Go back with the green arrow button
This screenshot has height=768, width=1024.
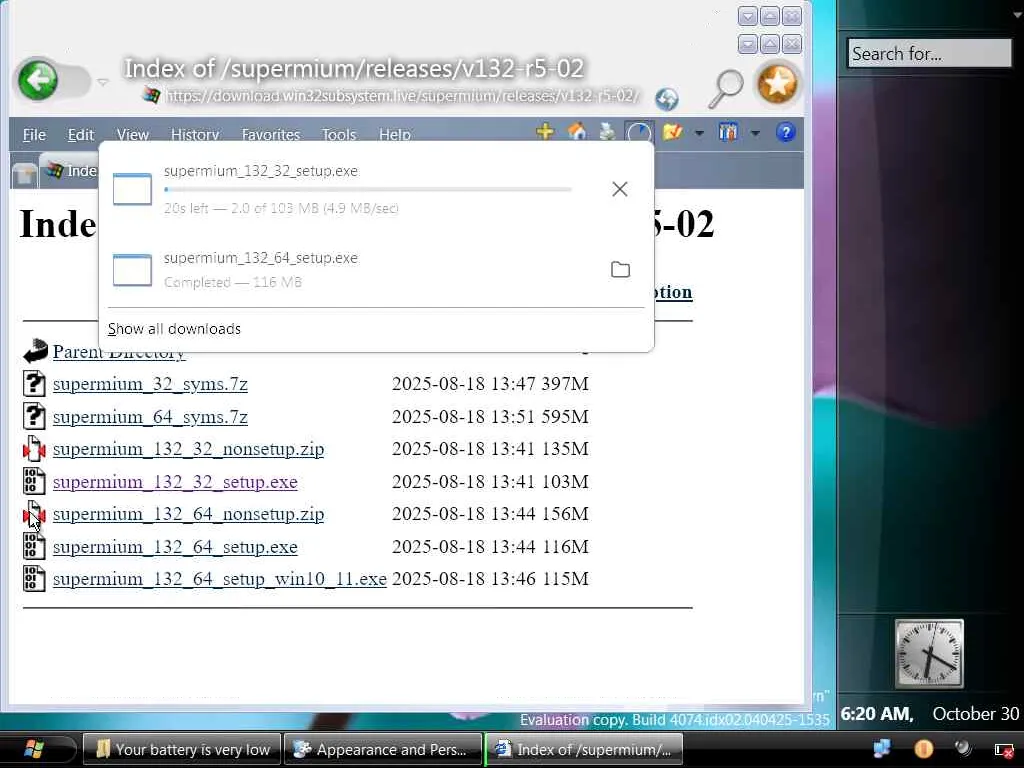point(38,80)
